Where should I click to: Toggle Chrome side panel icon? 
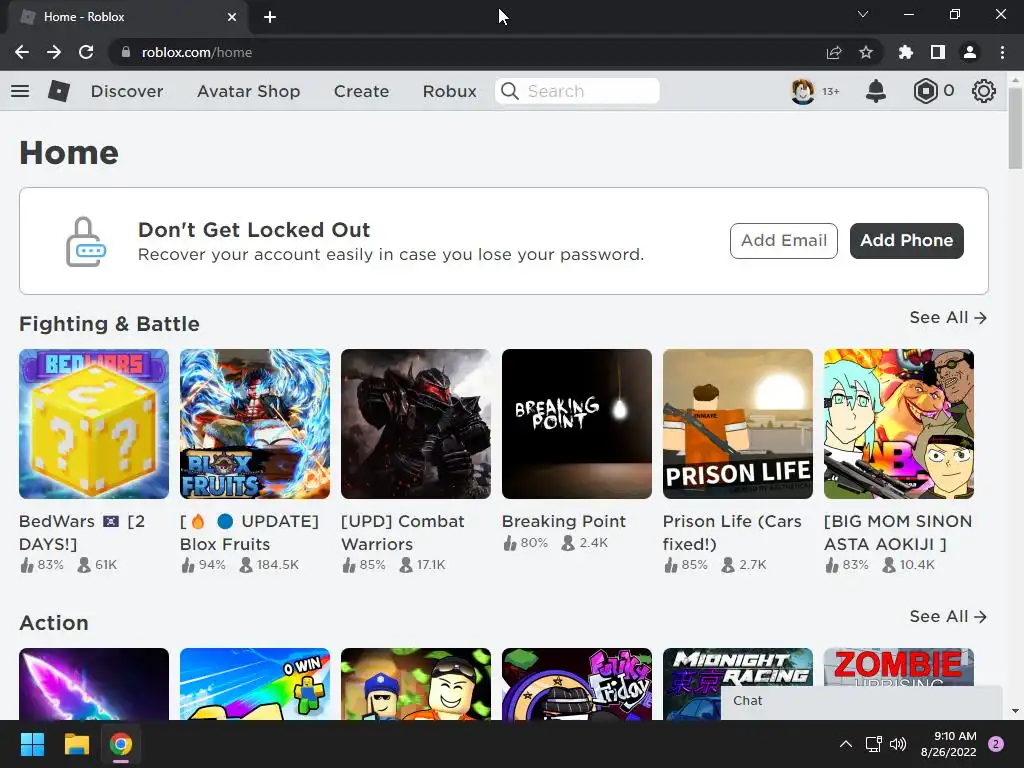(x=938, y=52)
